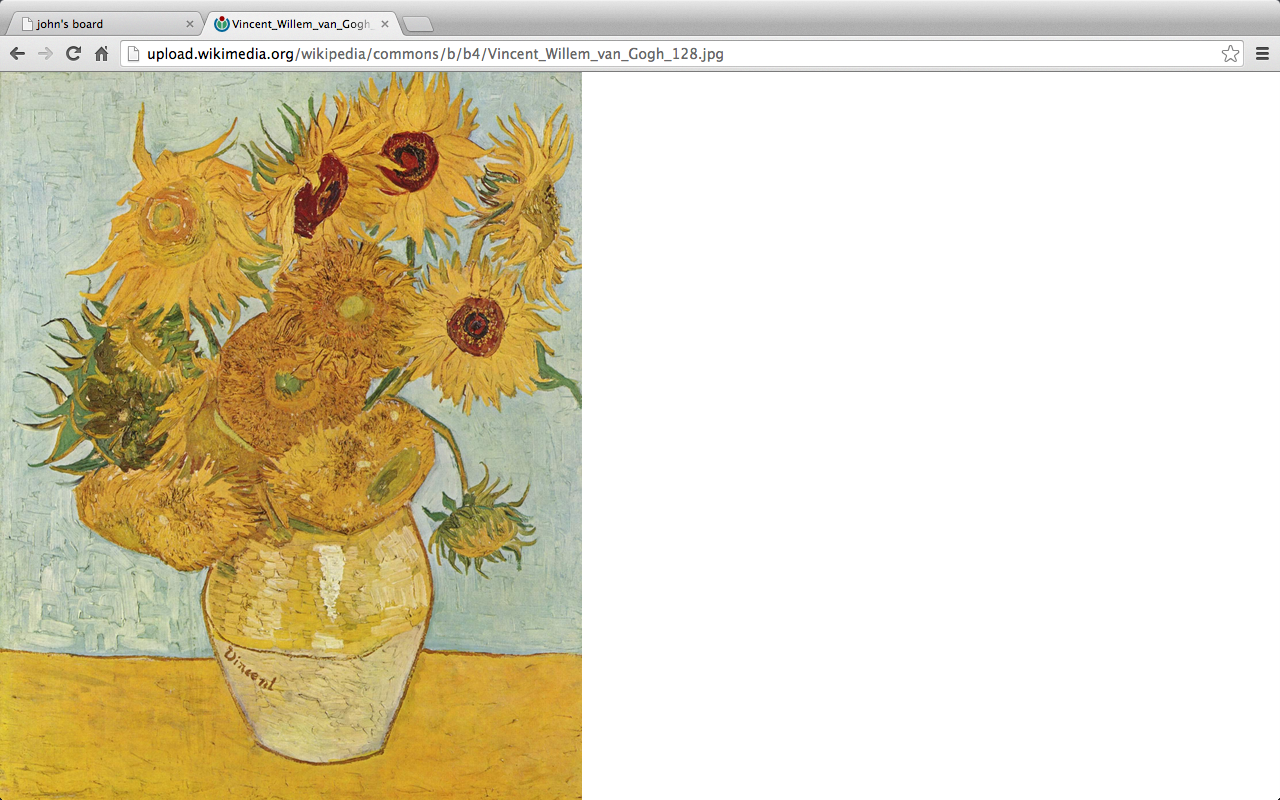Select the Vincent_Willem_van_Gogh tab
This screenshot has width=1280, height=800.
click(x=301, y=24)
